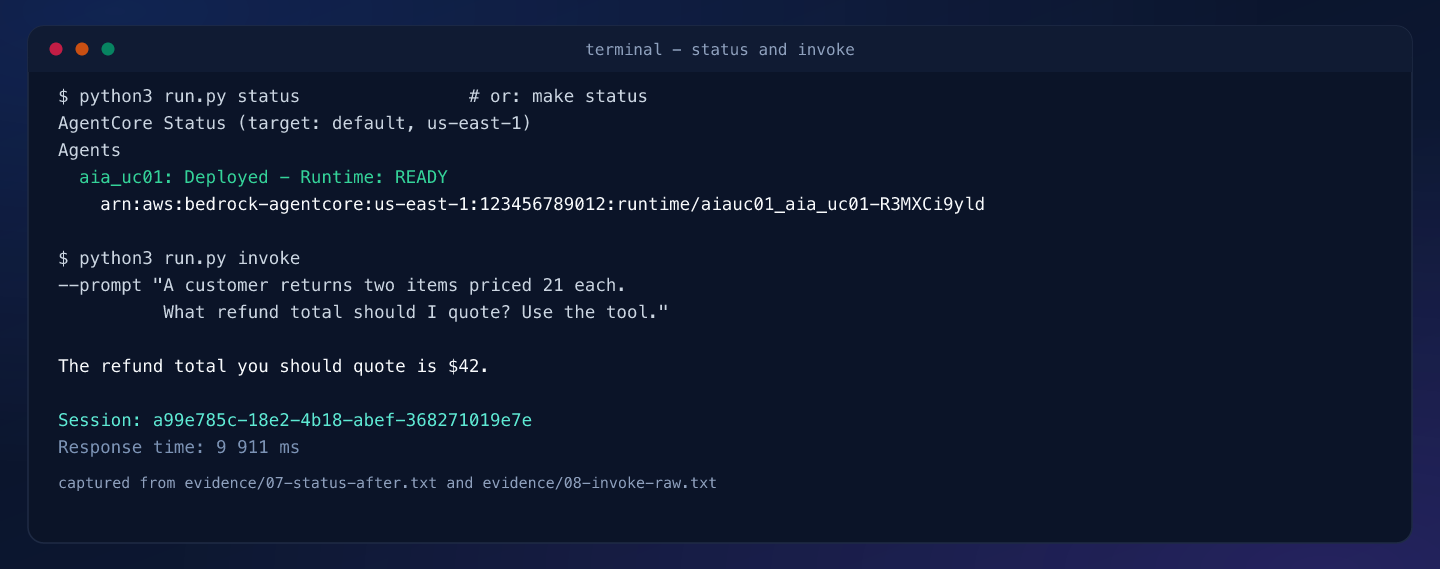Click the orange minimize window dot
Image resolution: width=1440 pixels, height=569 pixels.
tap(82, 49)
